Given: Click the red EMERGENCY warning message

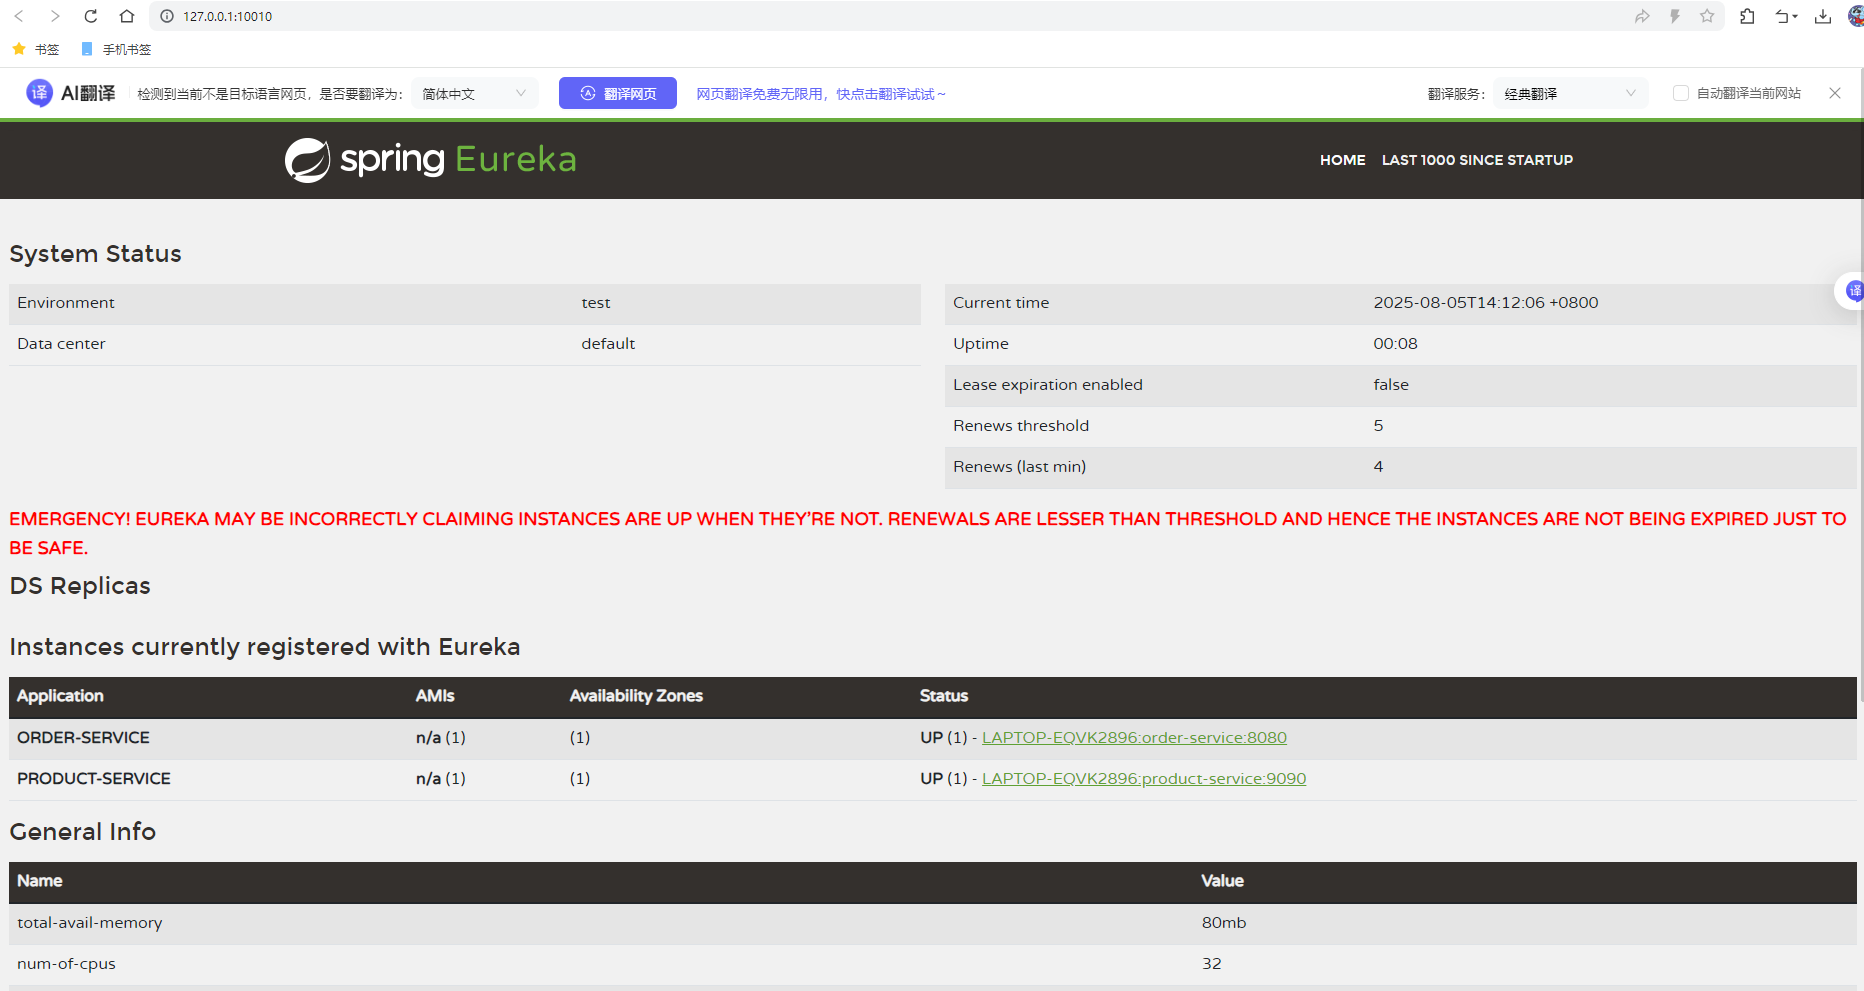Looking at the screenshot, I should 928,533.
